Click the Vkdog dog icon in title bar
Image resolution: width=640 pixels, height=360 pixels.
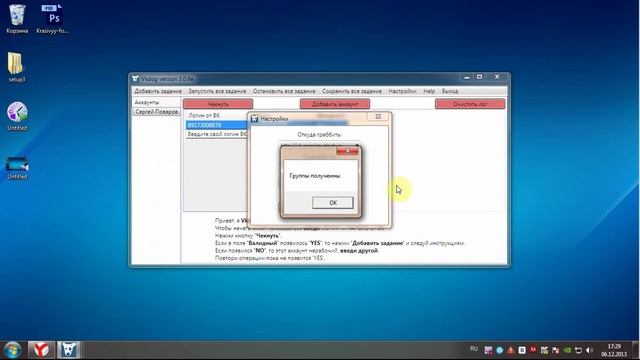pyautogui.click(x=136, y=78)
